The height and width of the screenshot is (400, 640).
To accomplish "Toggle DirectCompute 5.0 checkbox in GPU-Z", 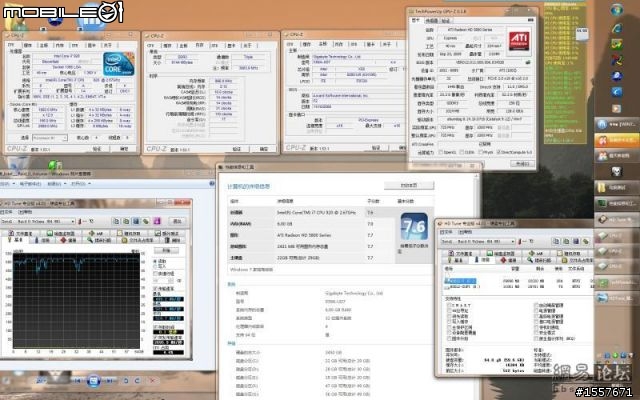I will click(x=499, y=152).
